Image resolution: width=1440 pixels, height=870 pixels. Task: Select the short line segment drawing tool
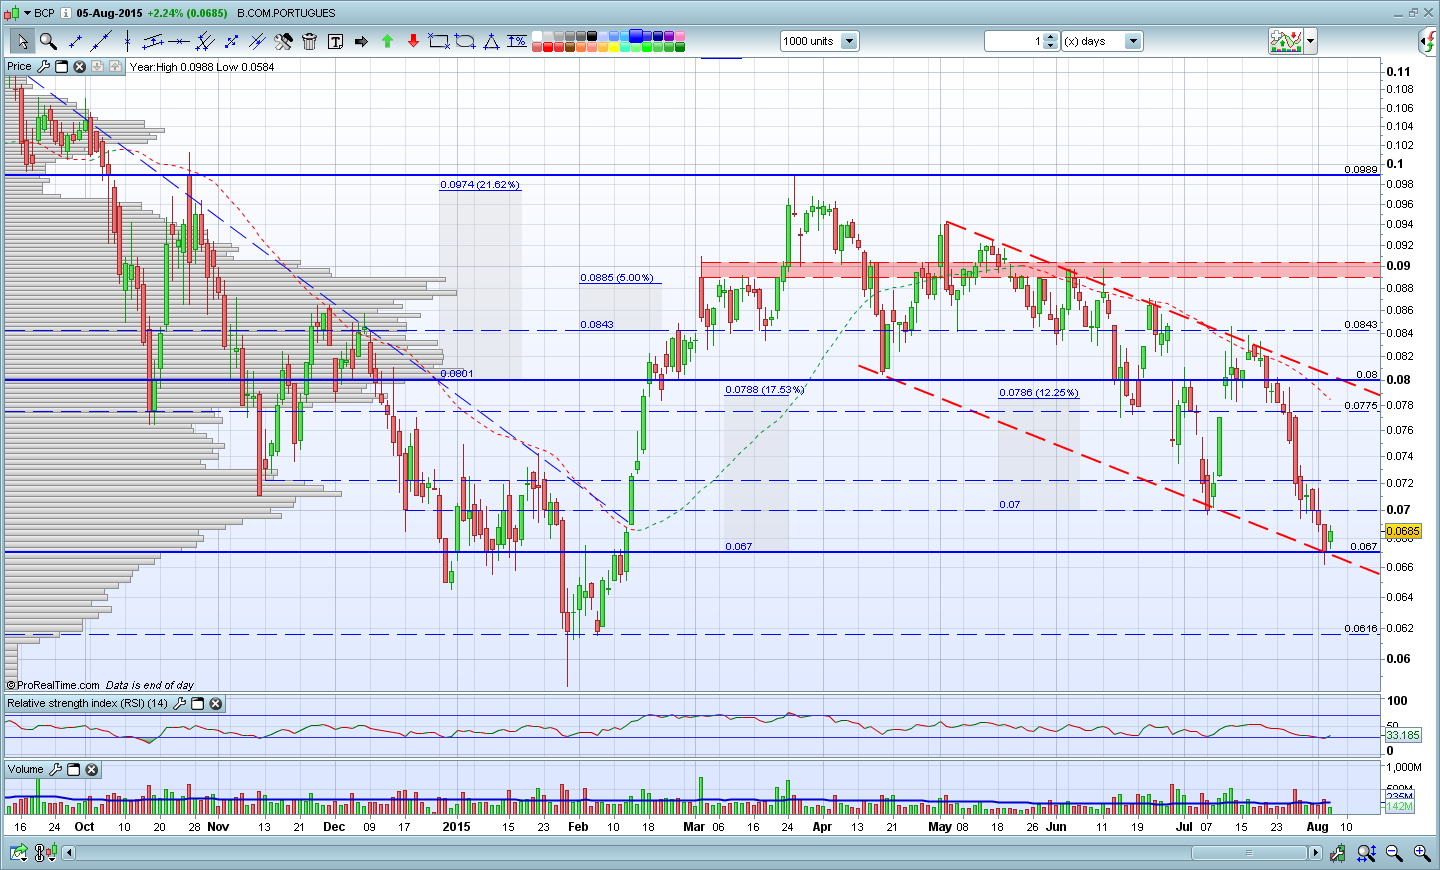75,41
